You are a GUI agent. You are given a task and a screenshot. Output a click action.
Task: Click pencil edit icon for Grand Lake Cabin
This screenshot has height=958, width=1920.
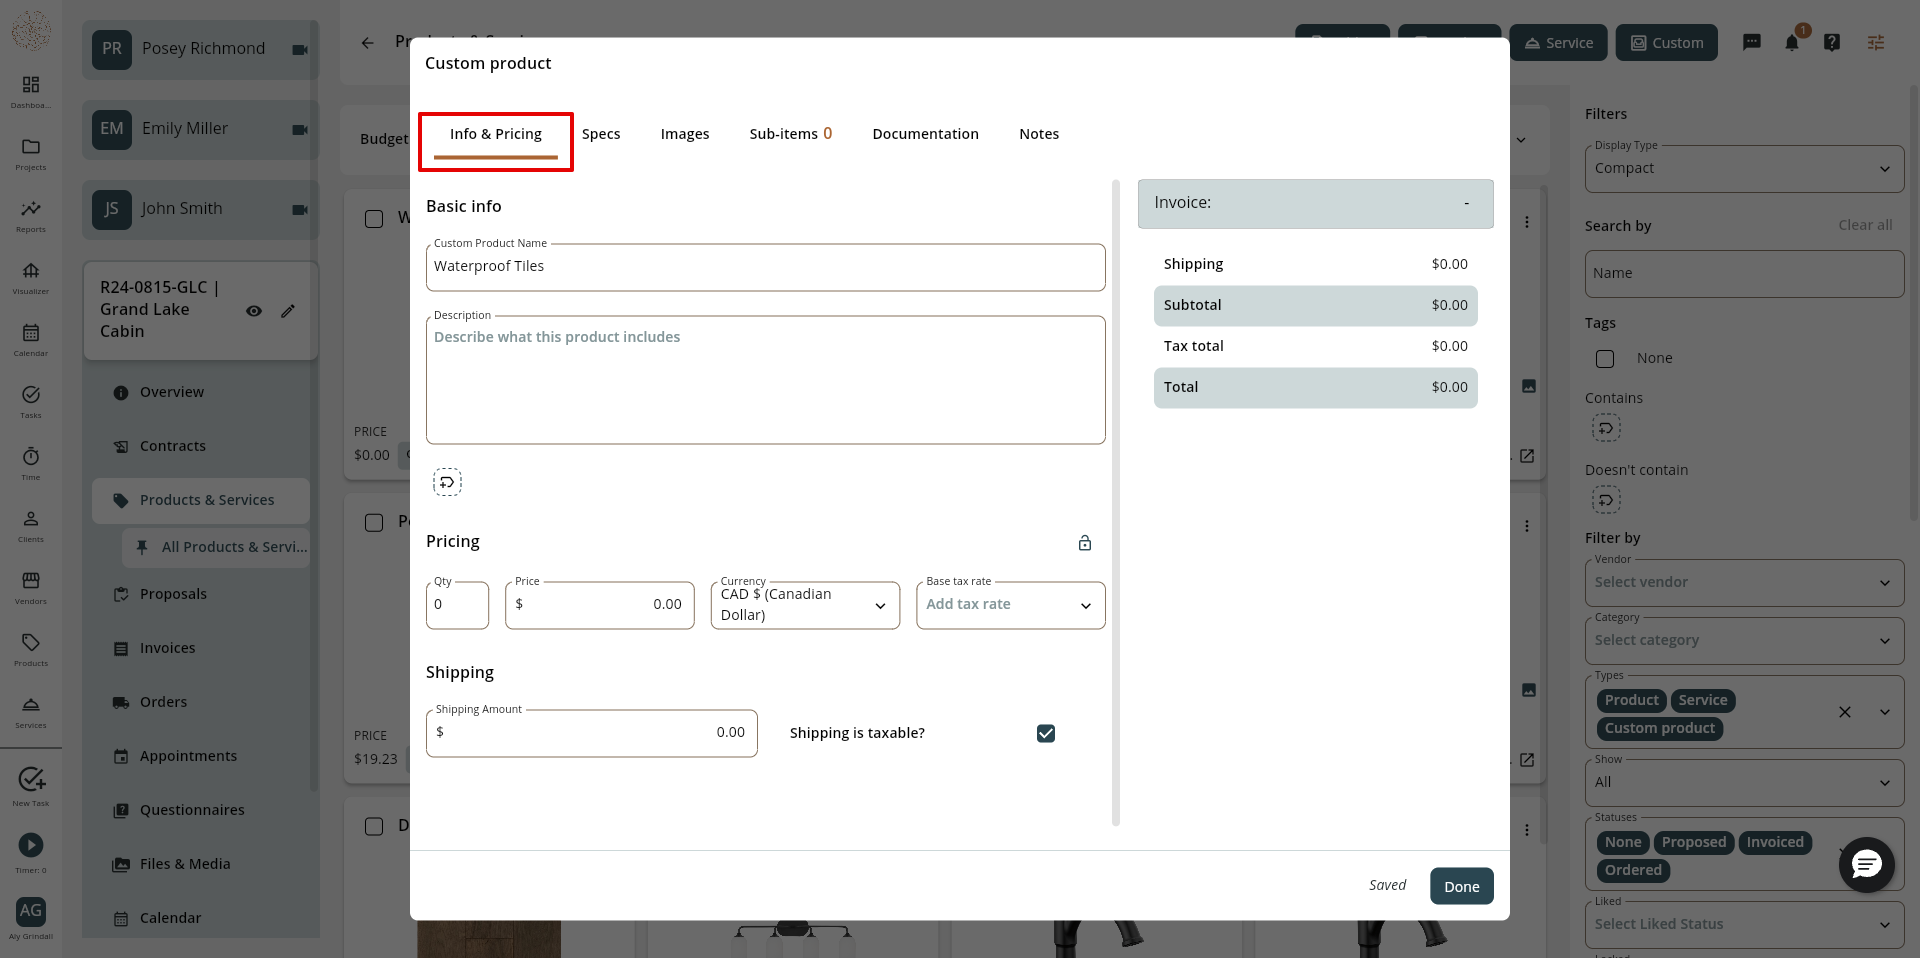(288, 311)
